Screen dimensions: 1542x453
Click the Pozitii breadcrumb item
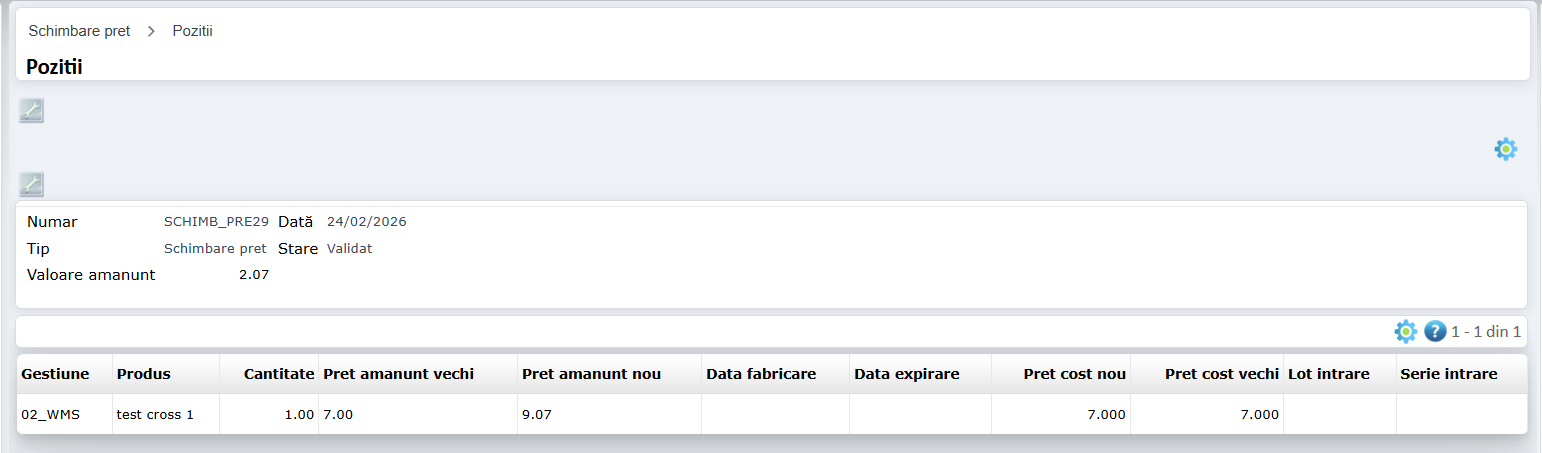click(192, 31)
